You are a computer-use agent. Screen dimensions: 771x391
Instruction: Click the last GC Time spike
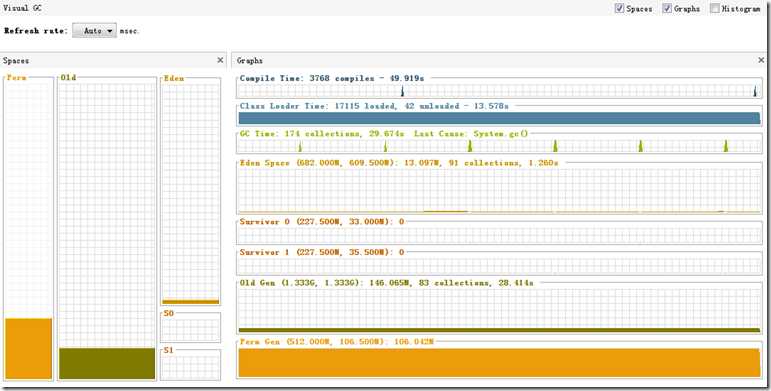725,146
